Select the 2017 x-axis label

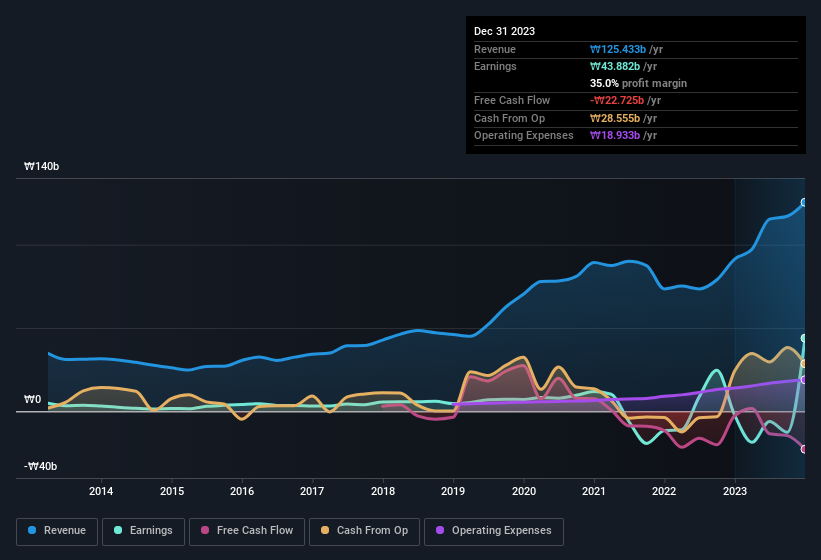click(312, 491)
